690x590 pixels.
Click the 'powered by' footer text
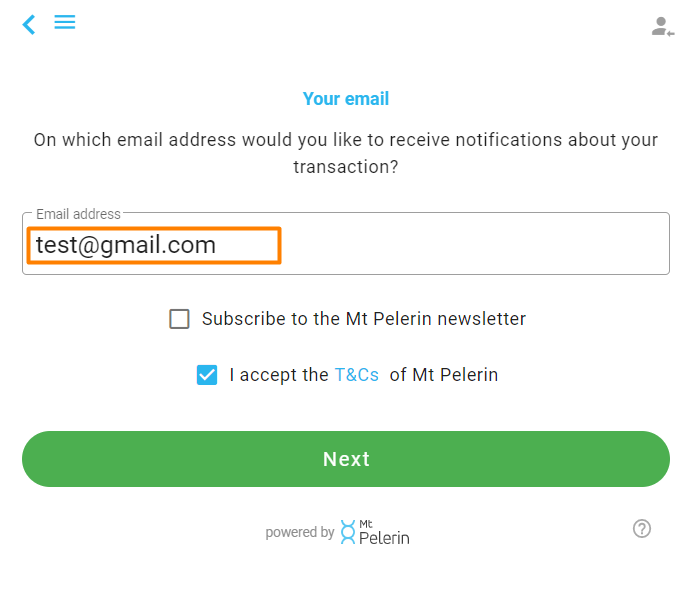point(300,532)
